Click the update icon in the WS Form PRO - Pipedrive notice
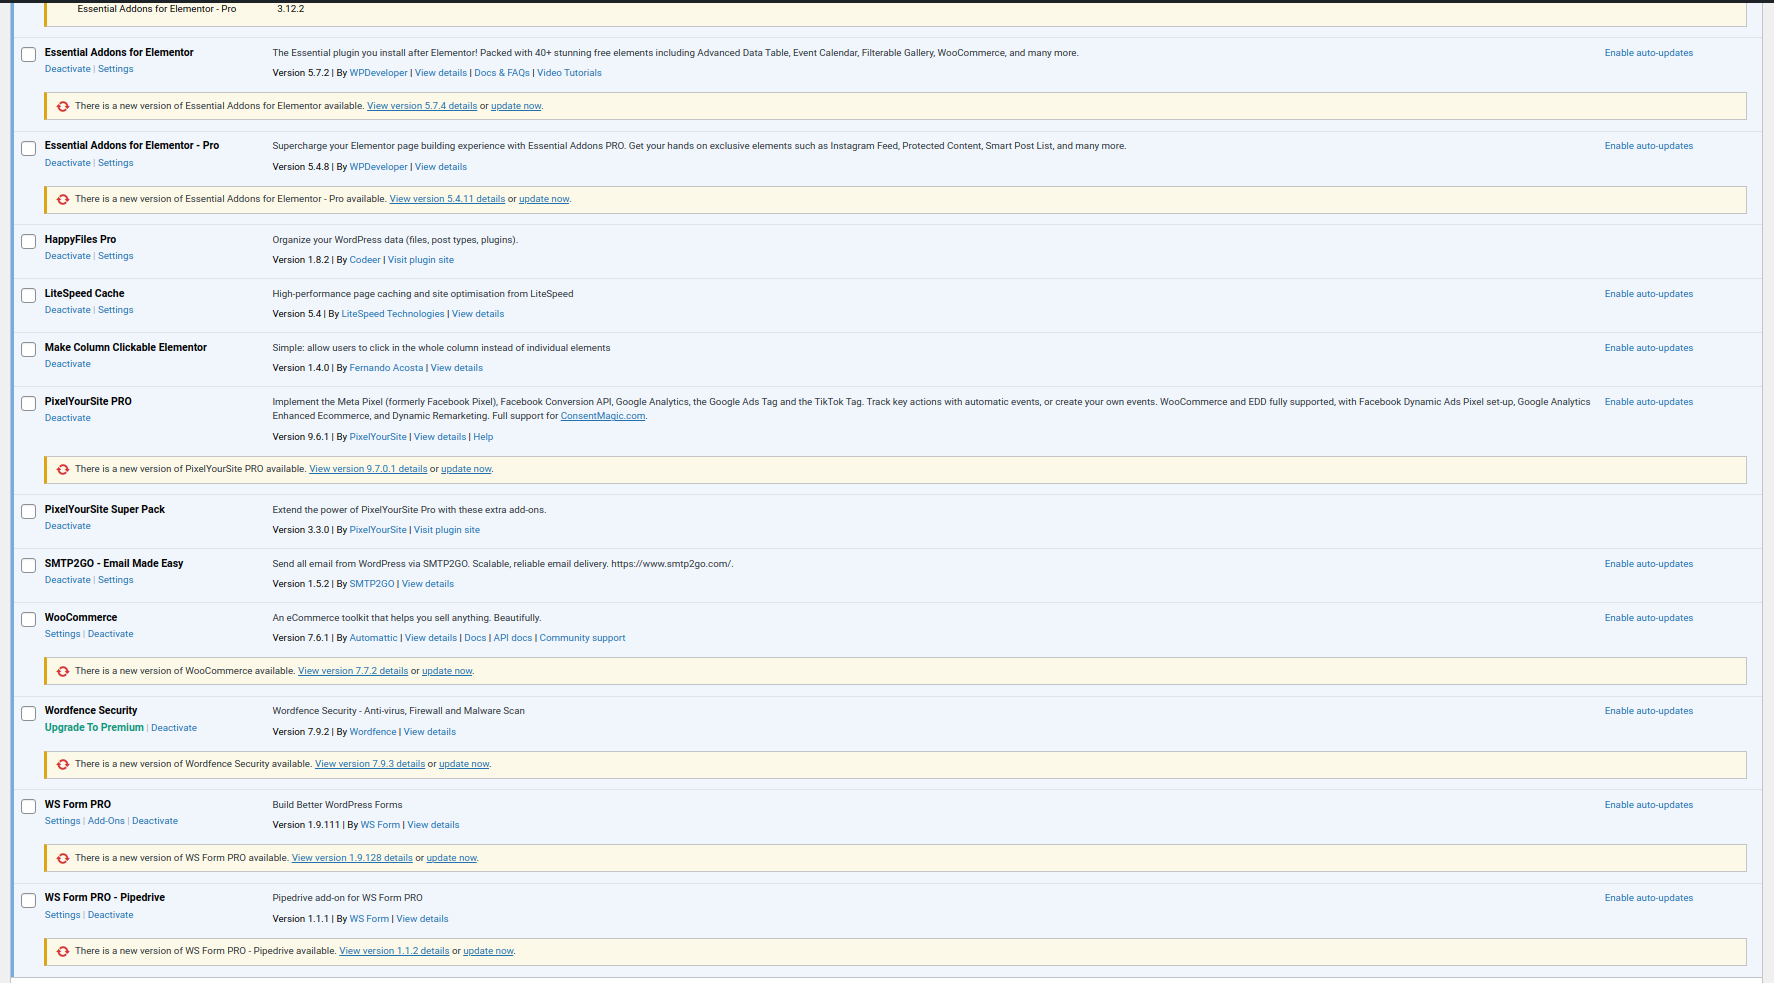 [x=63, y=951]
